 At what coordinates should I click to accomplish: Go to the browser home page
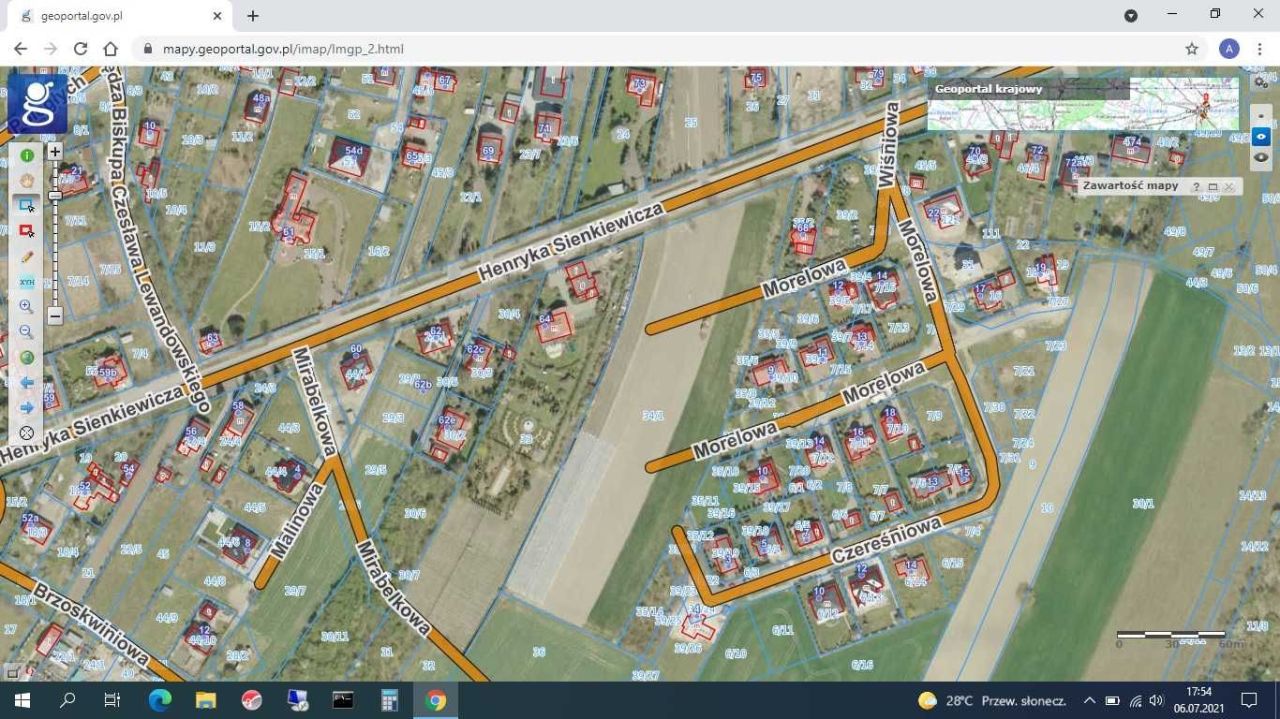tap(111, 48)
